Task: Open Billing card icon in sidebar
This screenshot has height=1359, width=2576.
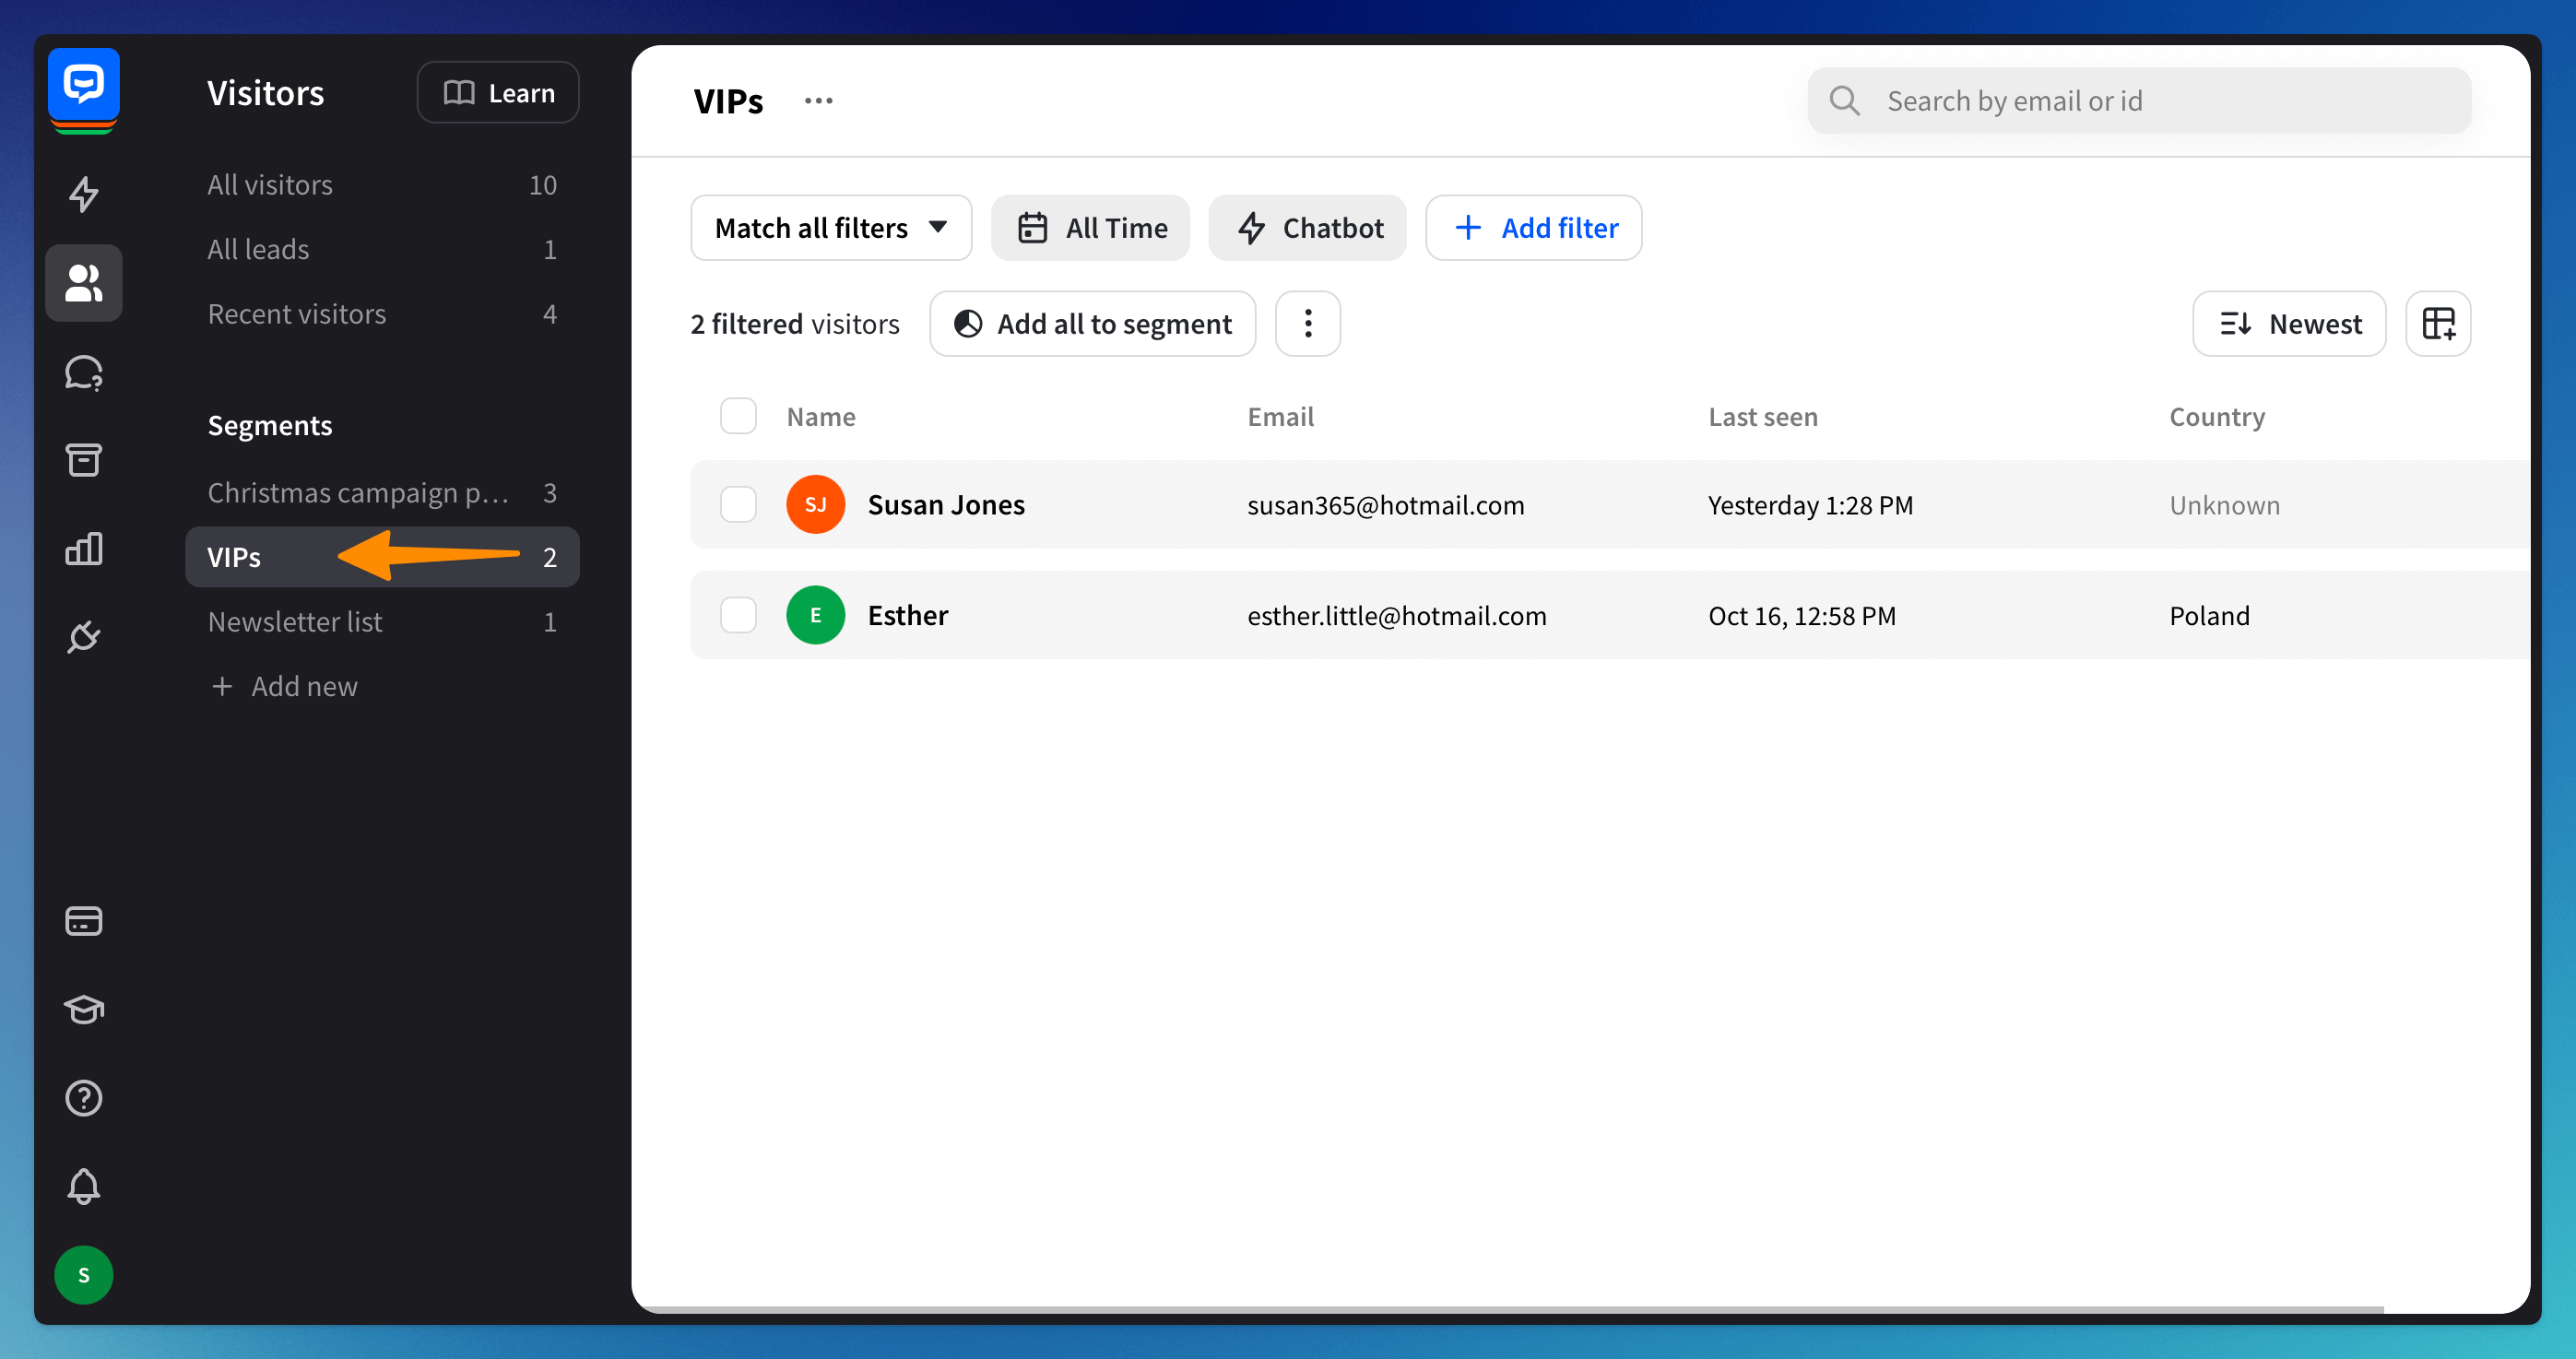Action: (84, 921)
